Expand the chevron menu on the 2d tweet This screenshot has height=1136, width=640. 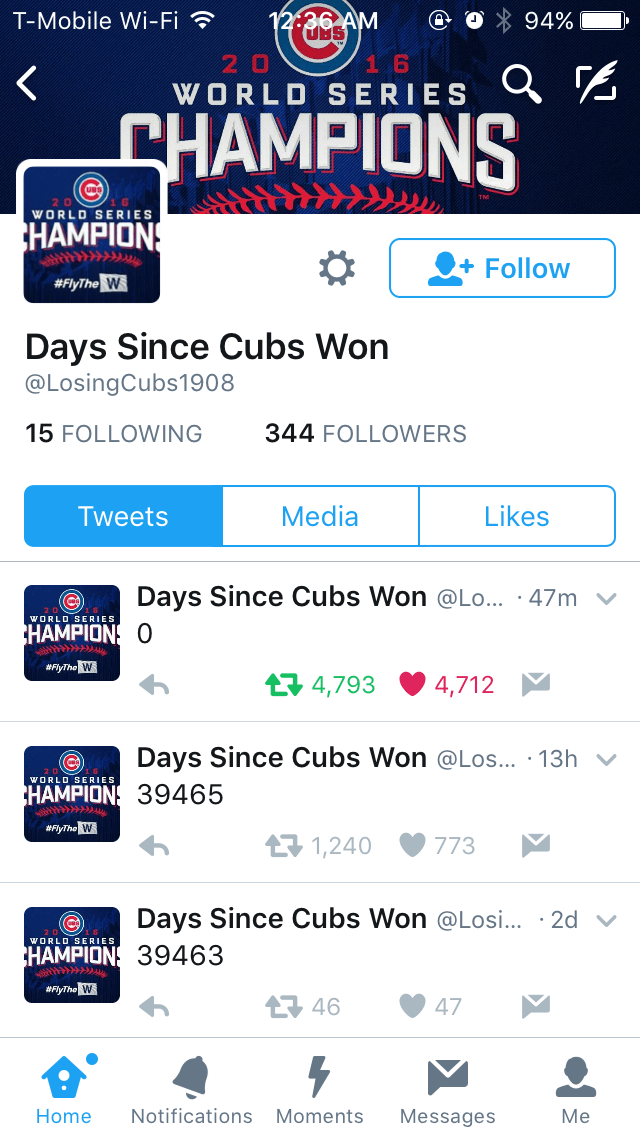point(606,920)
